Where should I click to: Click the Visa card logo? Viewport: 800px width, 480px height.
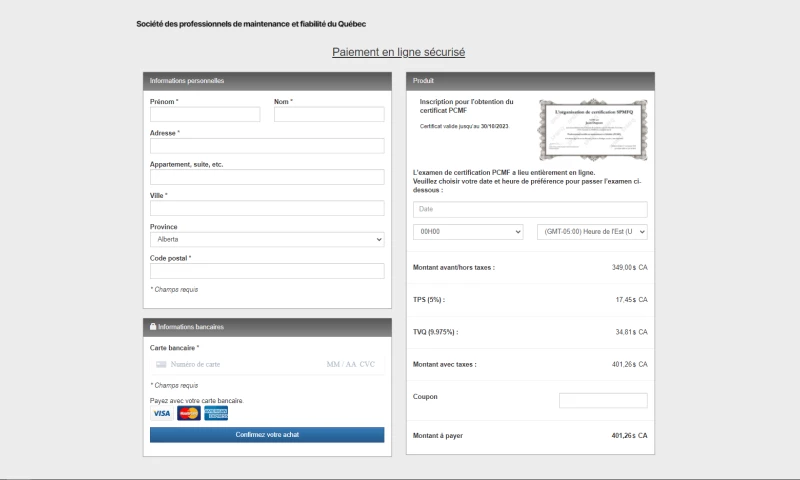coord(161,413)
